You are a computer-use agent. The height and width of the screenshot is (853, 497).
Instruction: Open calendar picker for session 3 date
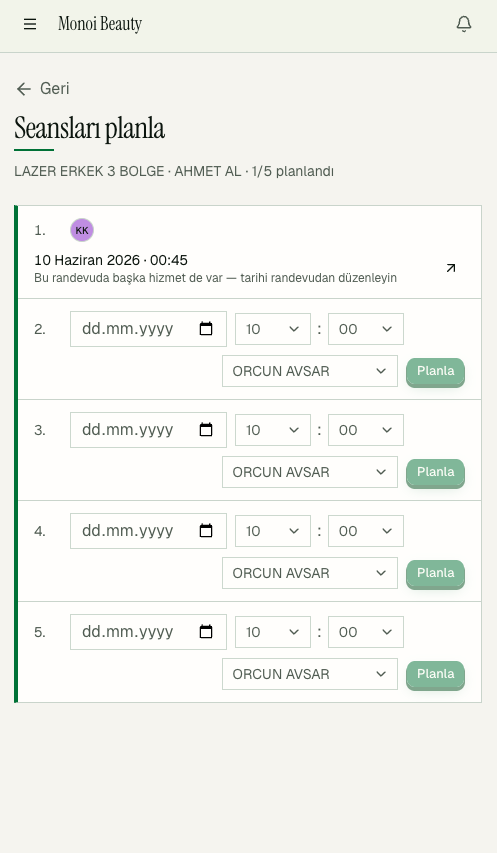coord(206,430)
